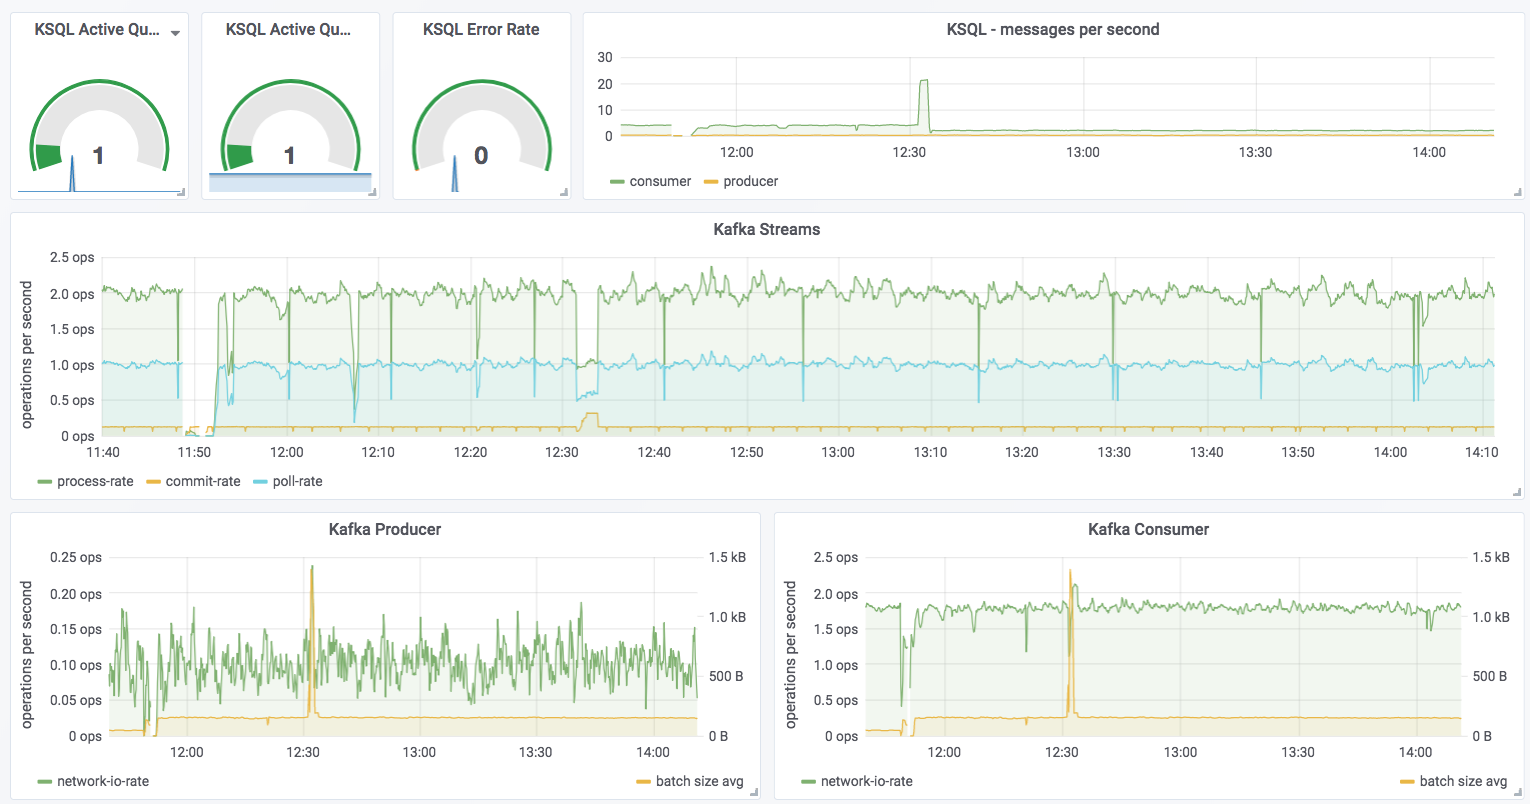The image size is (1530, 804).
Task: Toggle the consumer series in the legend
Action: pyautogui.click(x=660, y=182)
